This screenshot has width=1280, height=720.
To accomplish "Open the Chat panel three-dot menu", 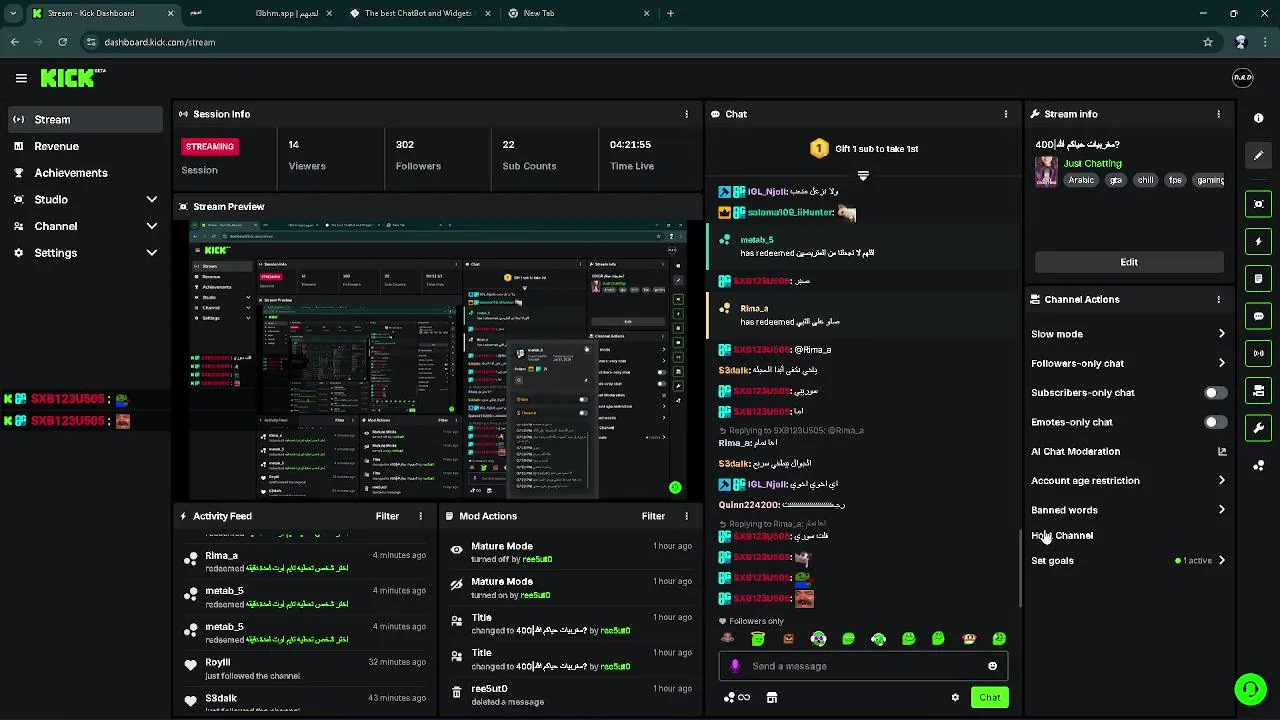I will [1005, 114].
